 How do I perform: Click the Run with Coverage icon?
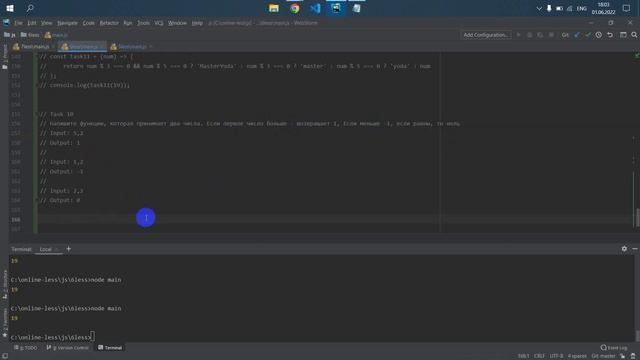(x=540, y=35)
